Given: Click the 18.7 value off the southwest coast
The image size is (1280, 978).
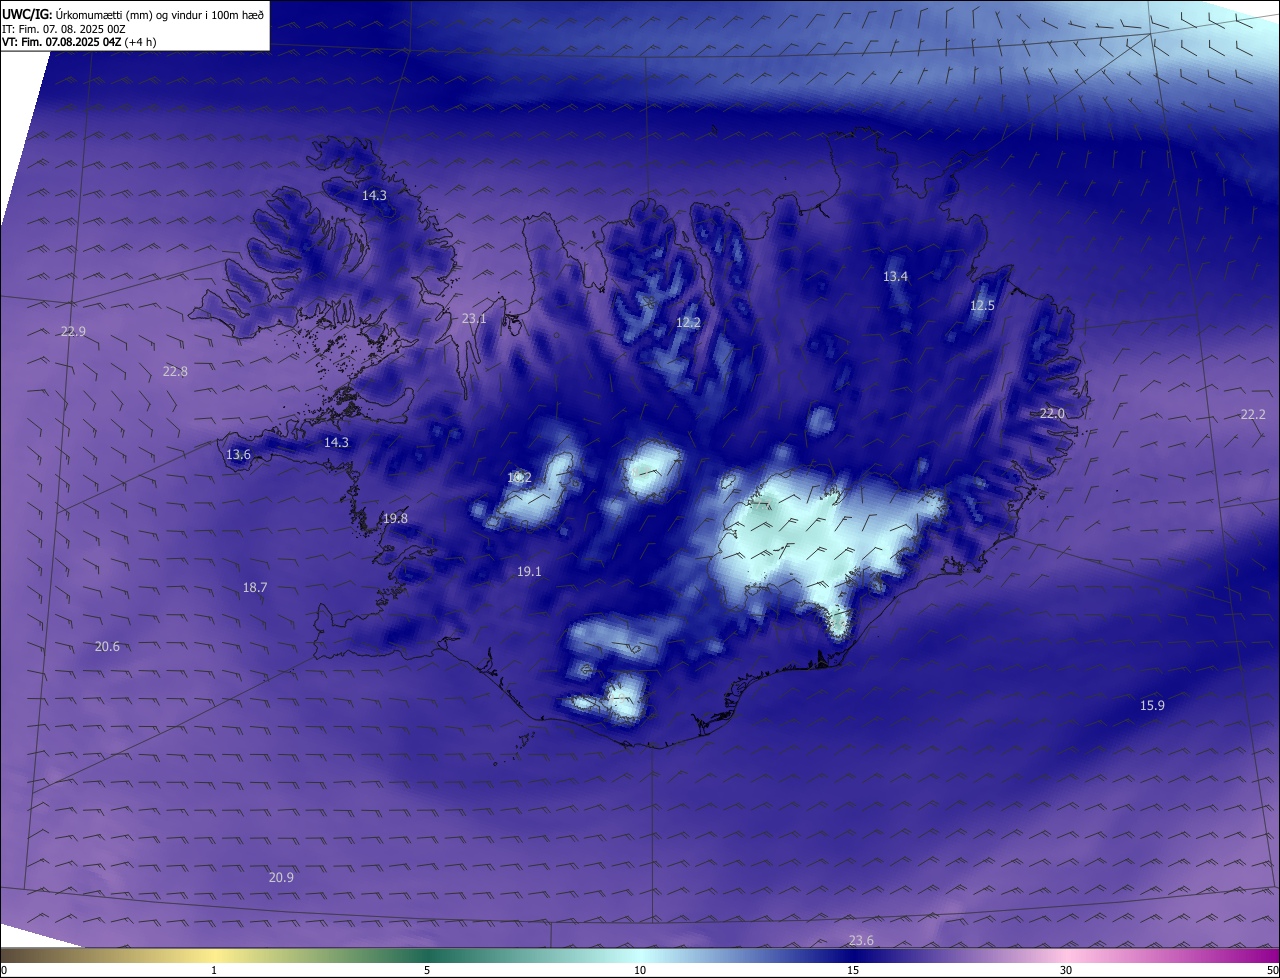Looking at the screenshot, I should tap(255, 587).
